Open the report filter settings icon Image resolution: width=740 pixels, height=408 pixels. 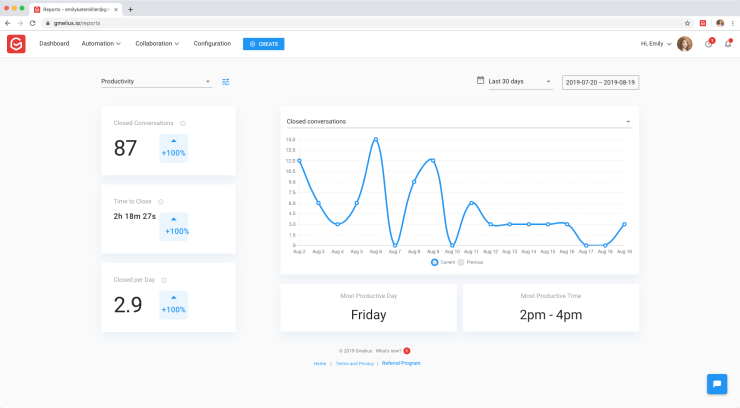click(226, 82)
